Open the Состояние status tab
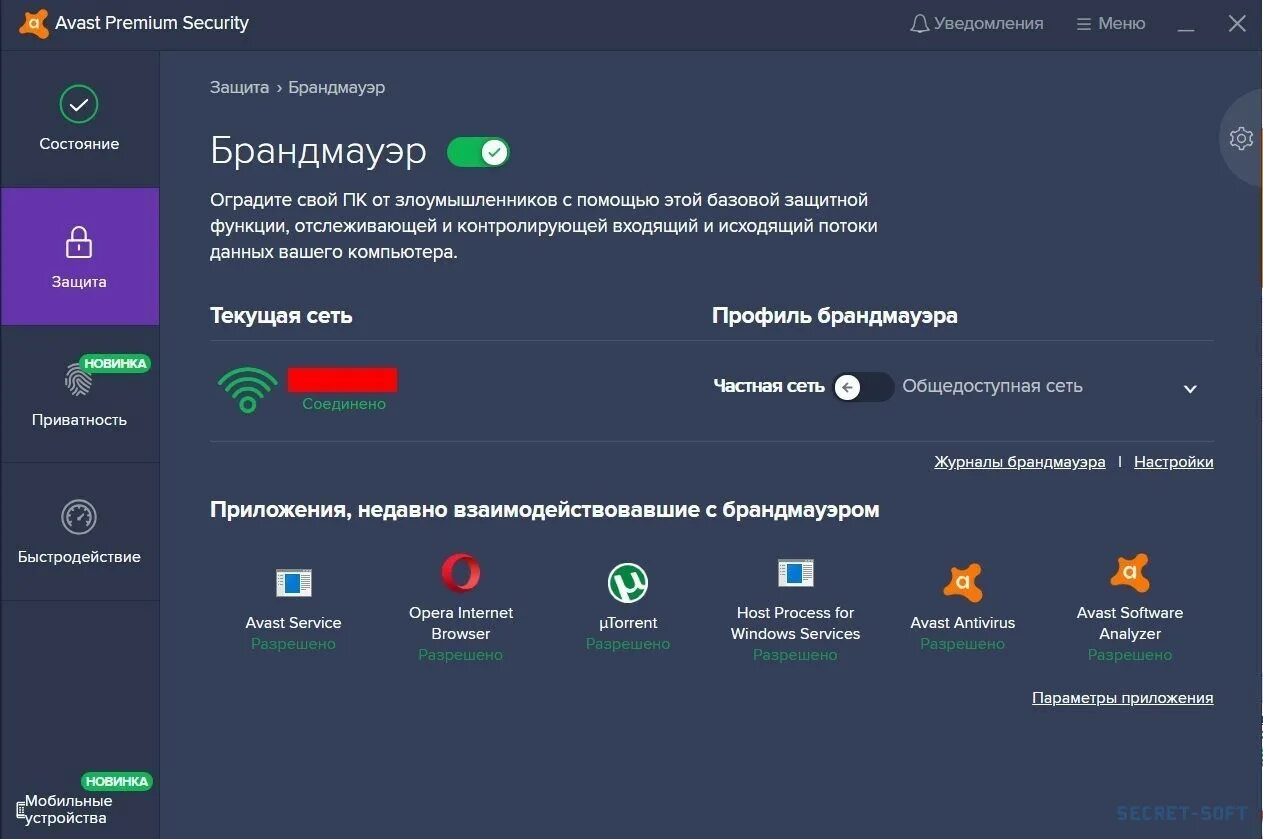The image size is (1263, 839). (x=79, y=120)
